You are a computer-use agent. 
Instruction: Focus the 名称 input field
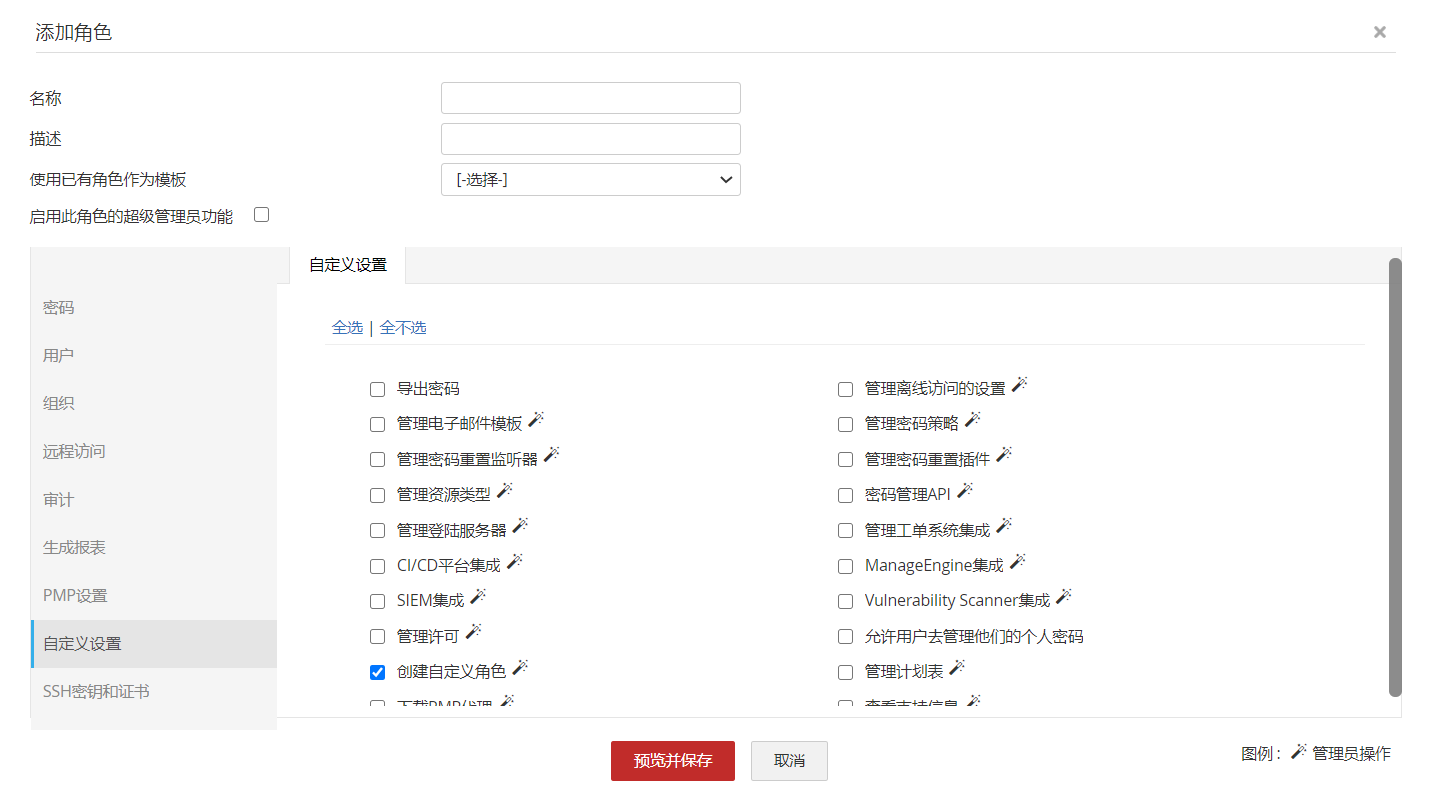pos(590,98)
